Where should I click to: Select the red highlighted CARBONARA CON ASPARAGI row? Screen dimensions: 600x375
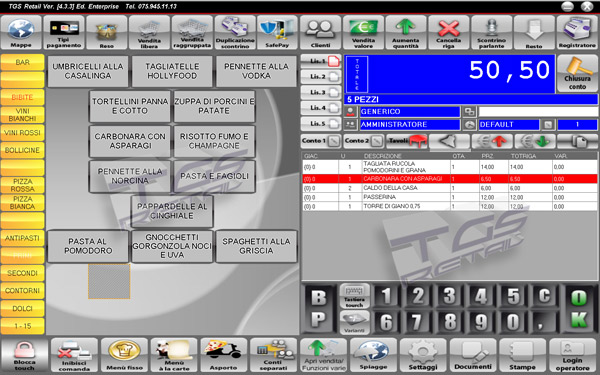[450, 179]
